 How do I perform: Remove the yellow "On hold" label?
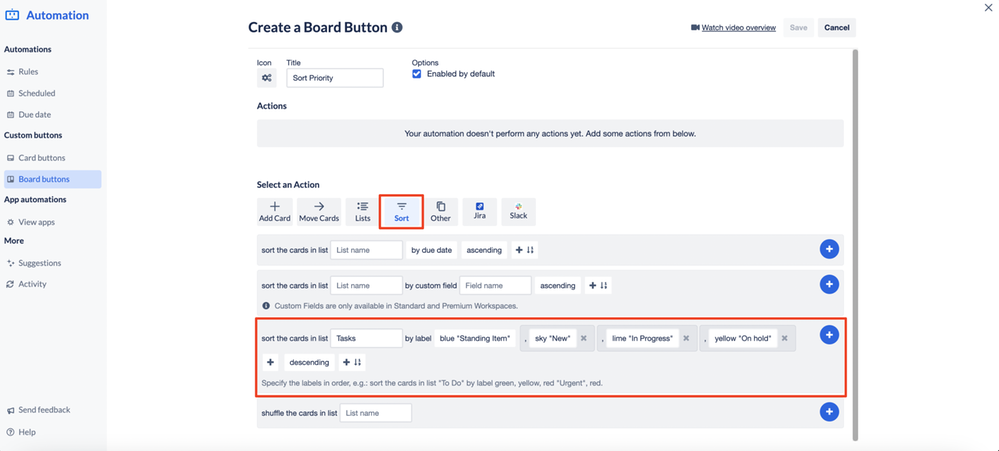[x=785, y=338]
